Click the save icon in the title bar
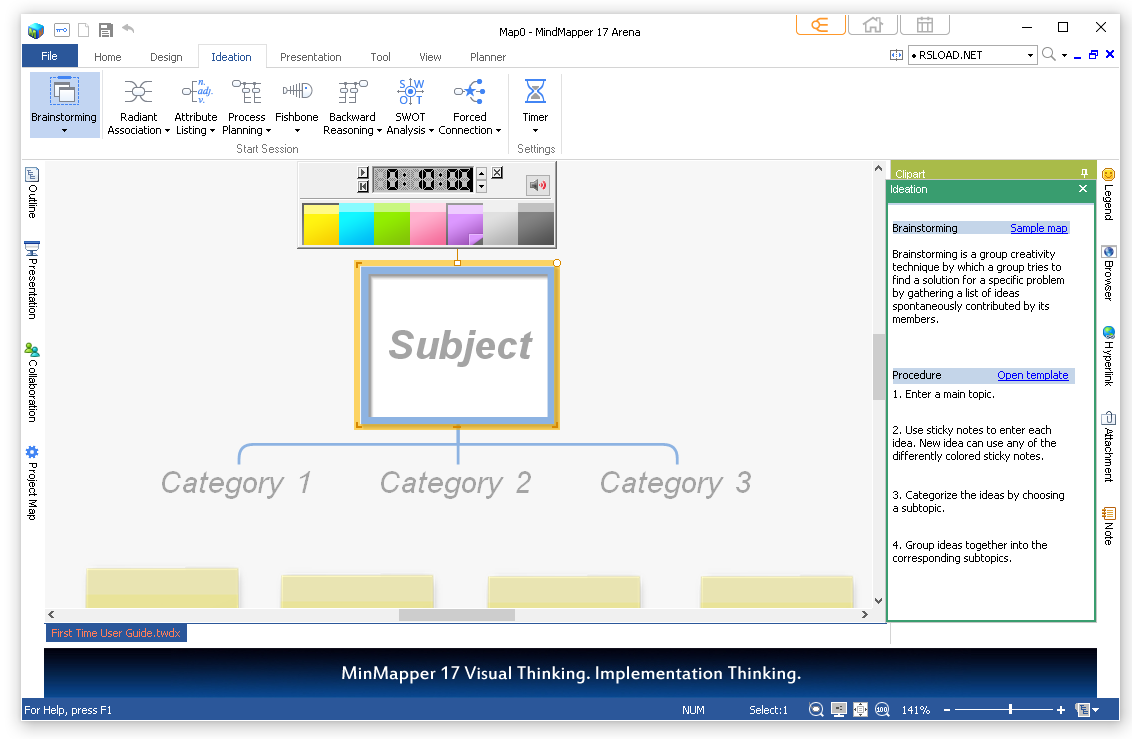The image size is (1132, 739). click(x=106, y=30)
